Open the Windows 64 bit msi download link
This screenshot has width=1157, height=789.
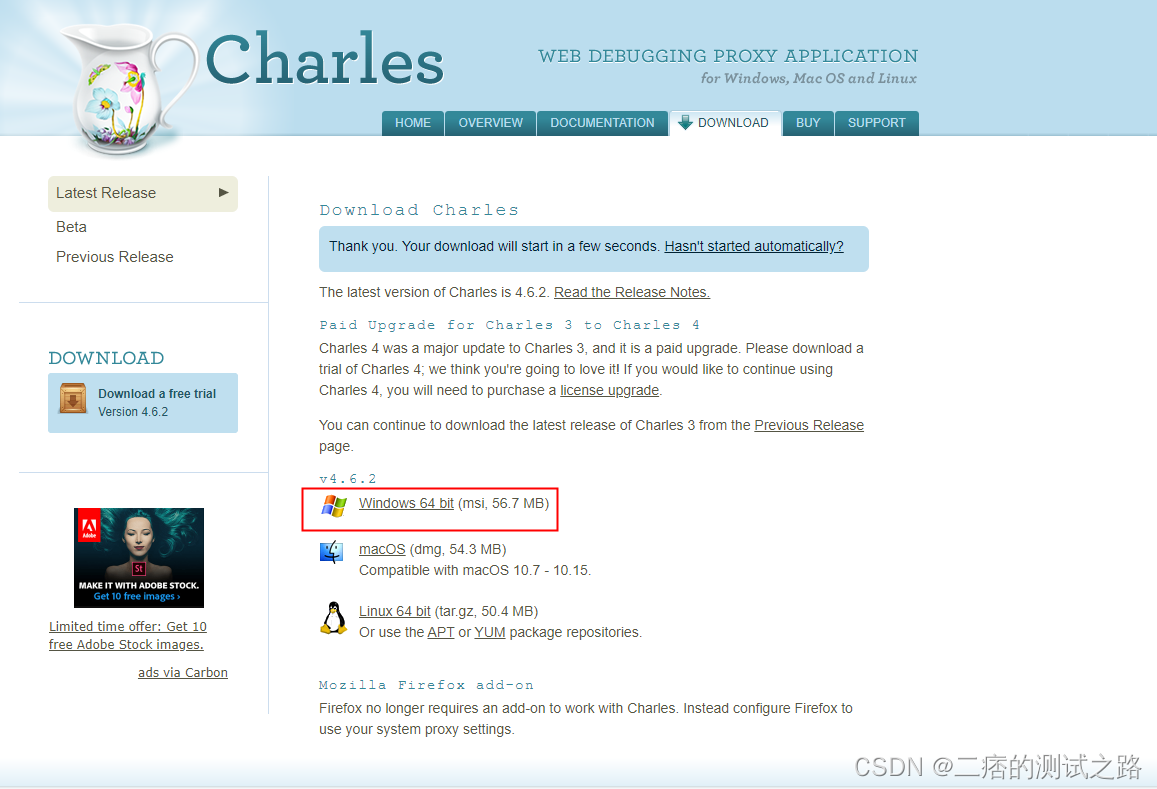tap(406, 503)
